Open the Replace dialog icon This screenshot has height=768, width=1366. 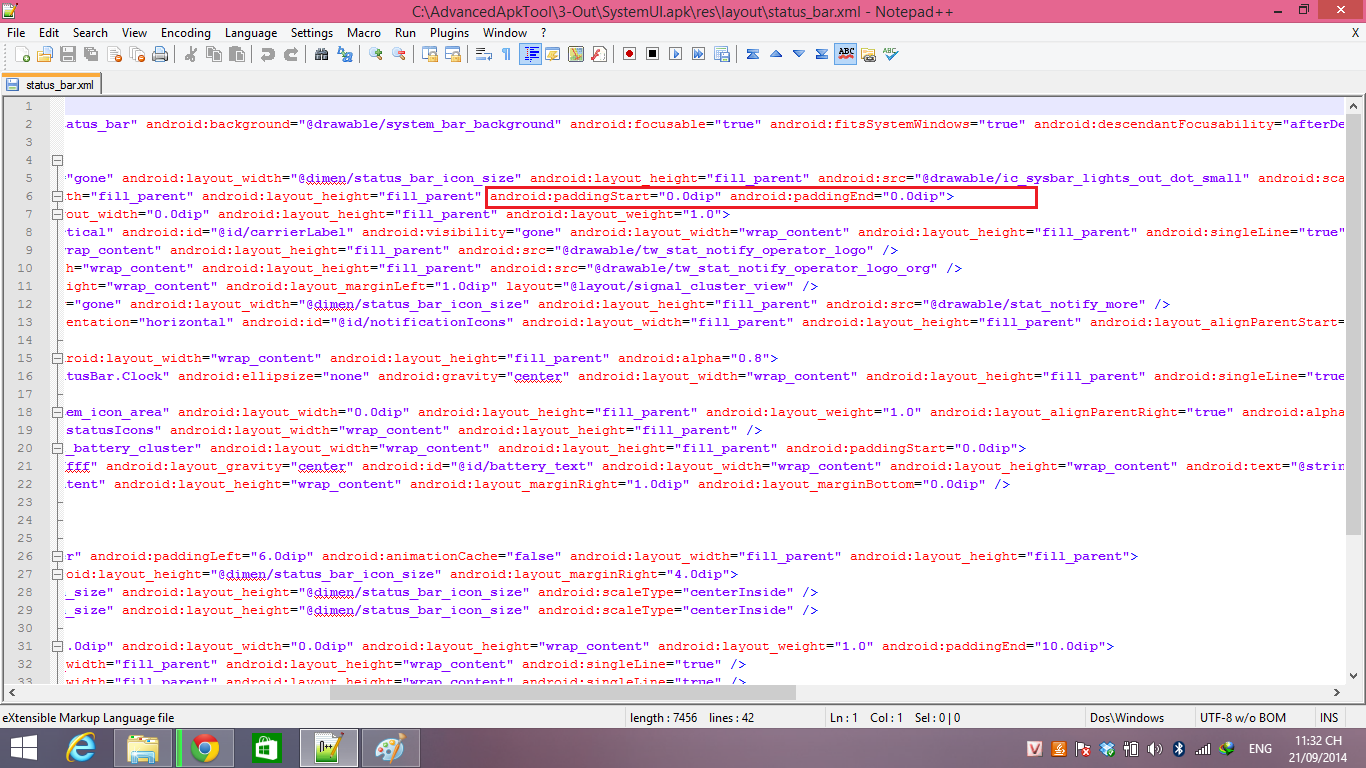tap(345, 54)
